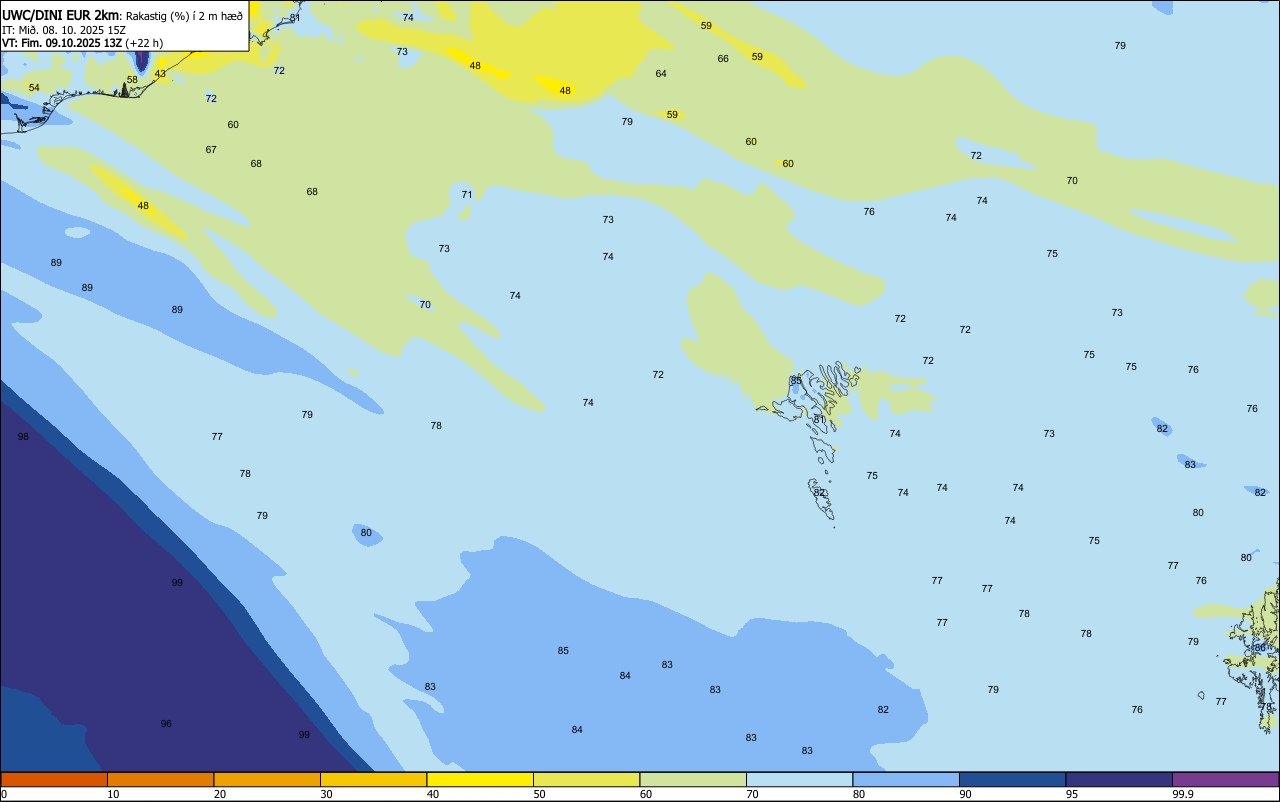Click the 70–80 pale blue legend swatch
1280x802 pixels.
799,779
